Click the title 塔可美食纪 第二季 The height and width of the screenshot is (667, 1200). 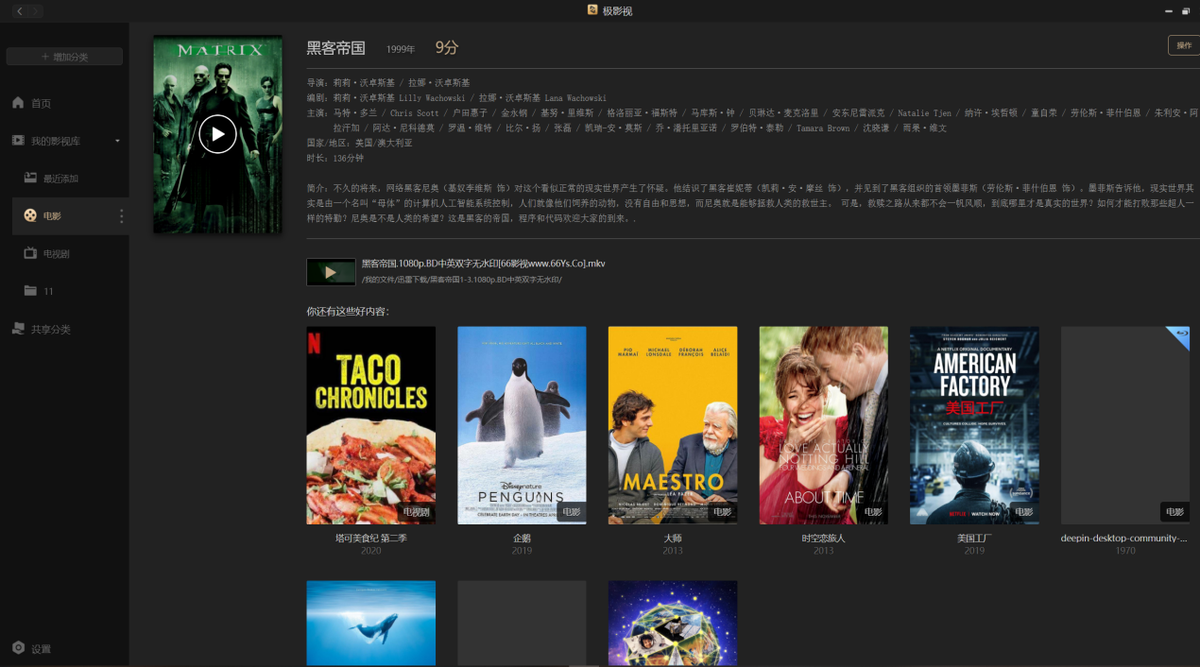point(371,538)
